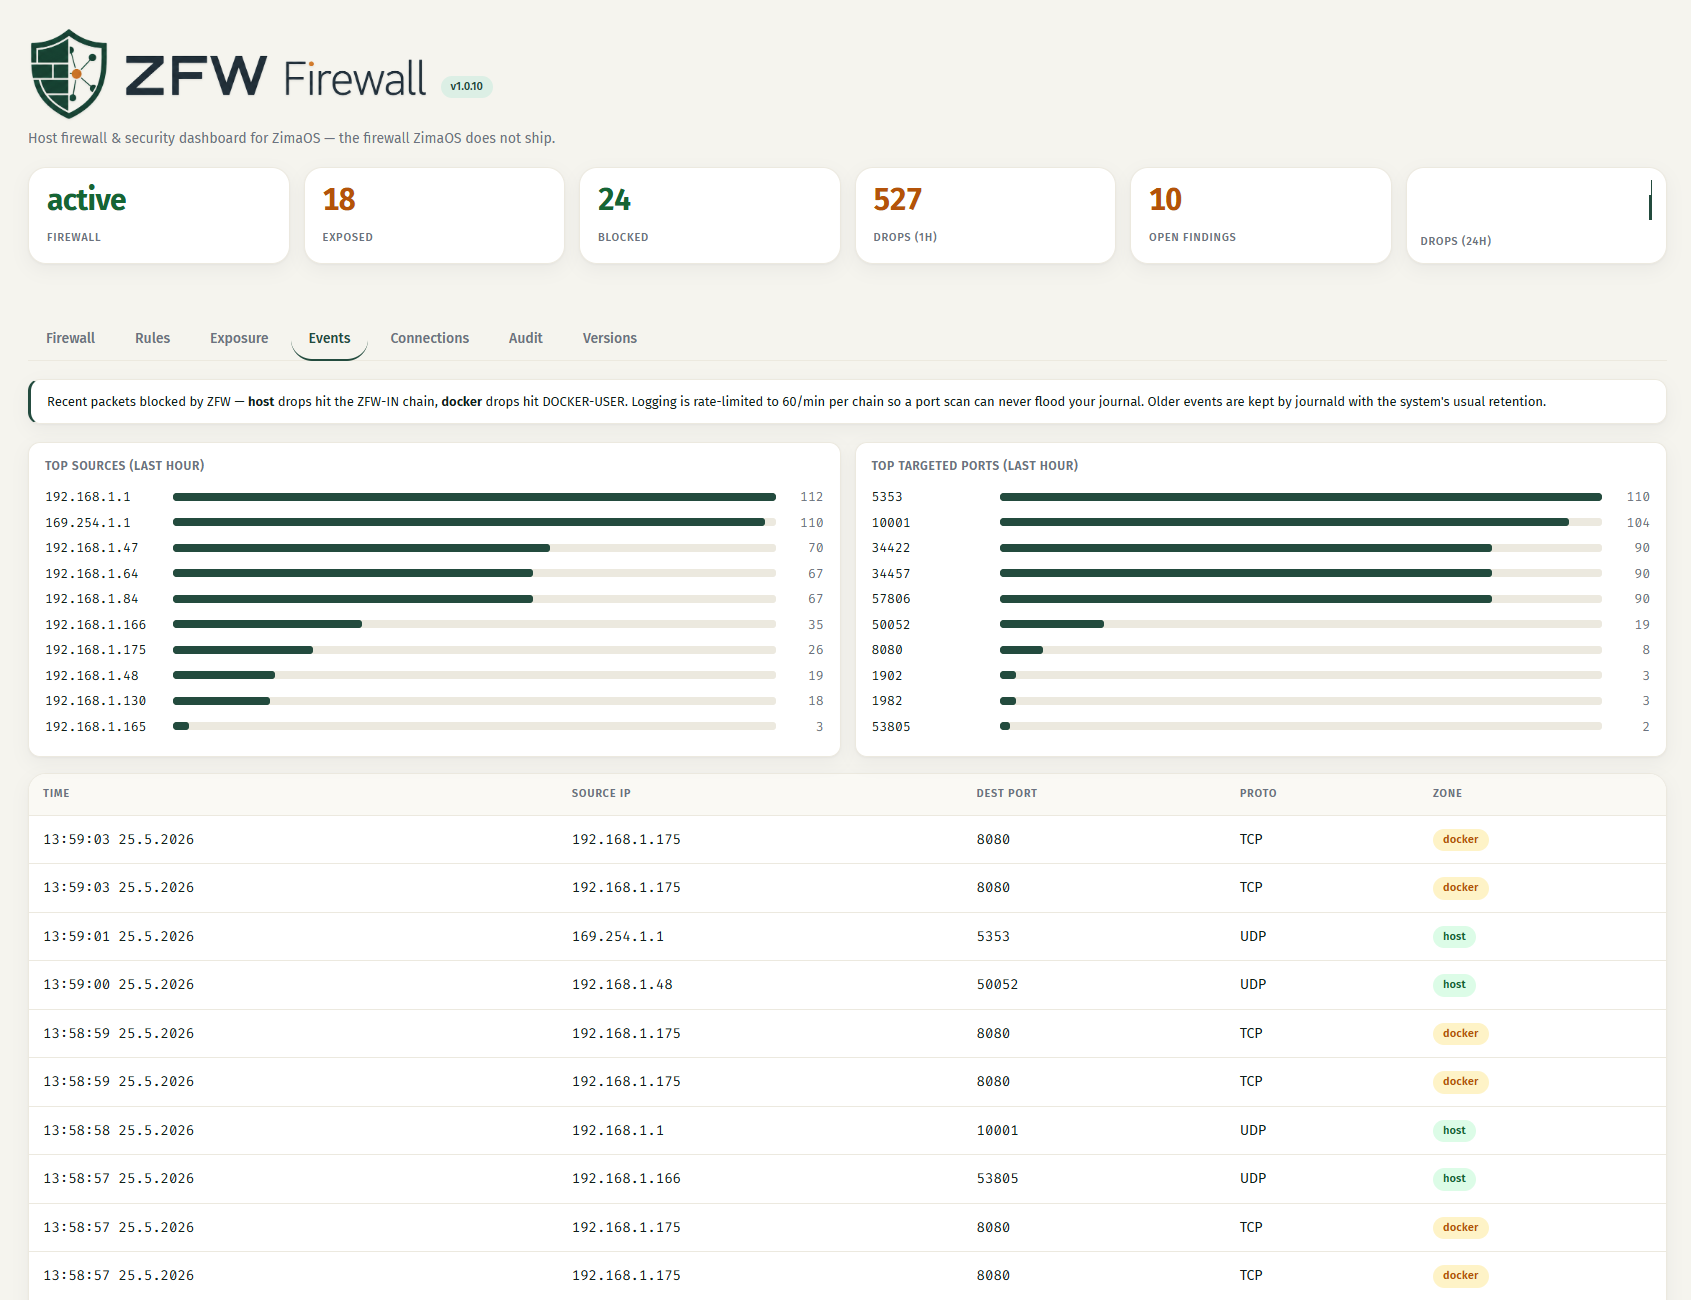Click port 1982 in targeted ports
The width and height of the screenshot is (1691, 1300).
pos(1261,701)
